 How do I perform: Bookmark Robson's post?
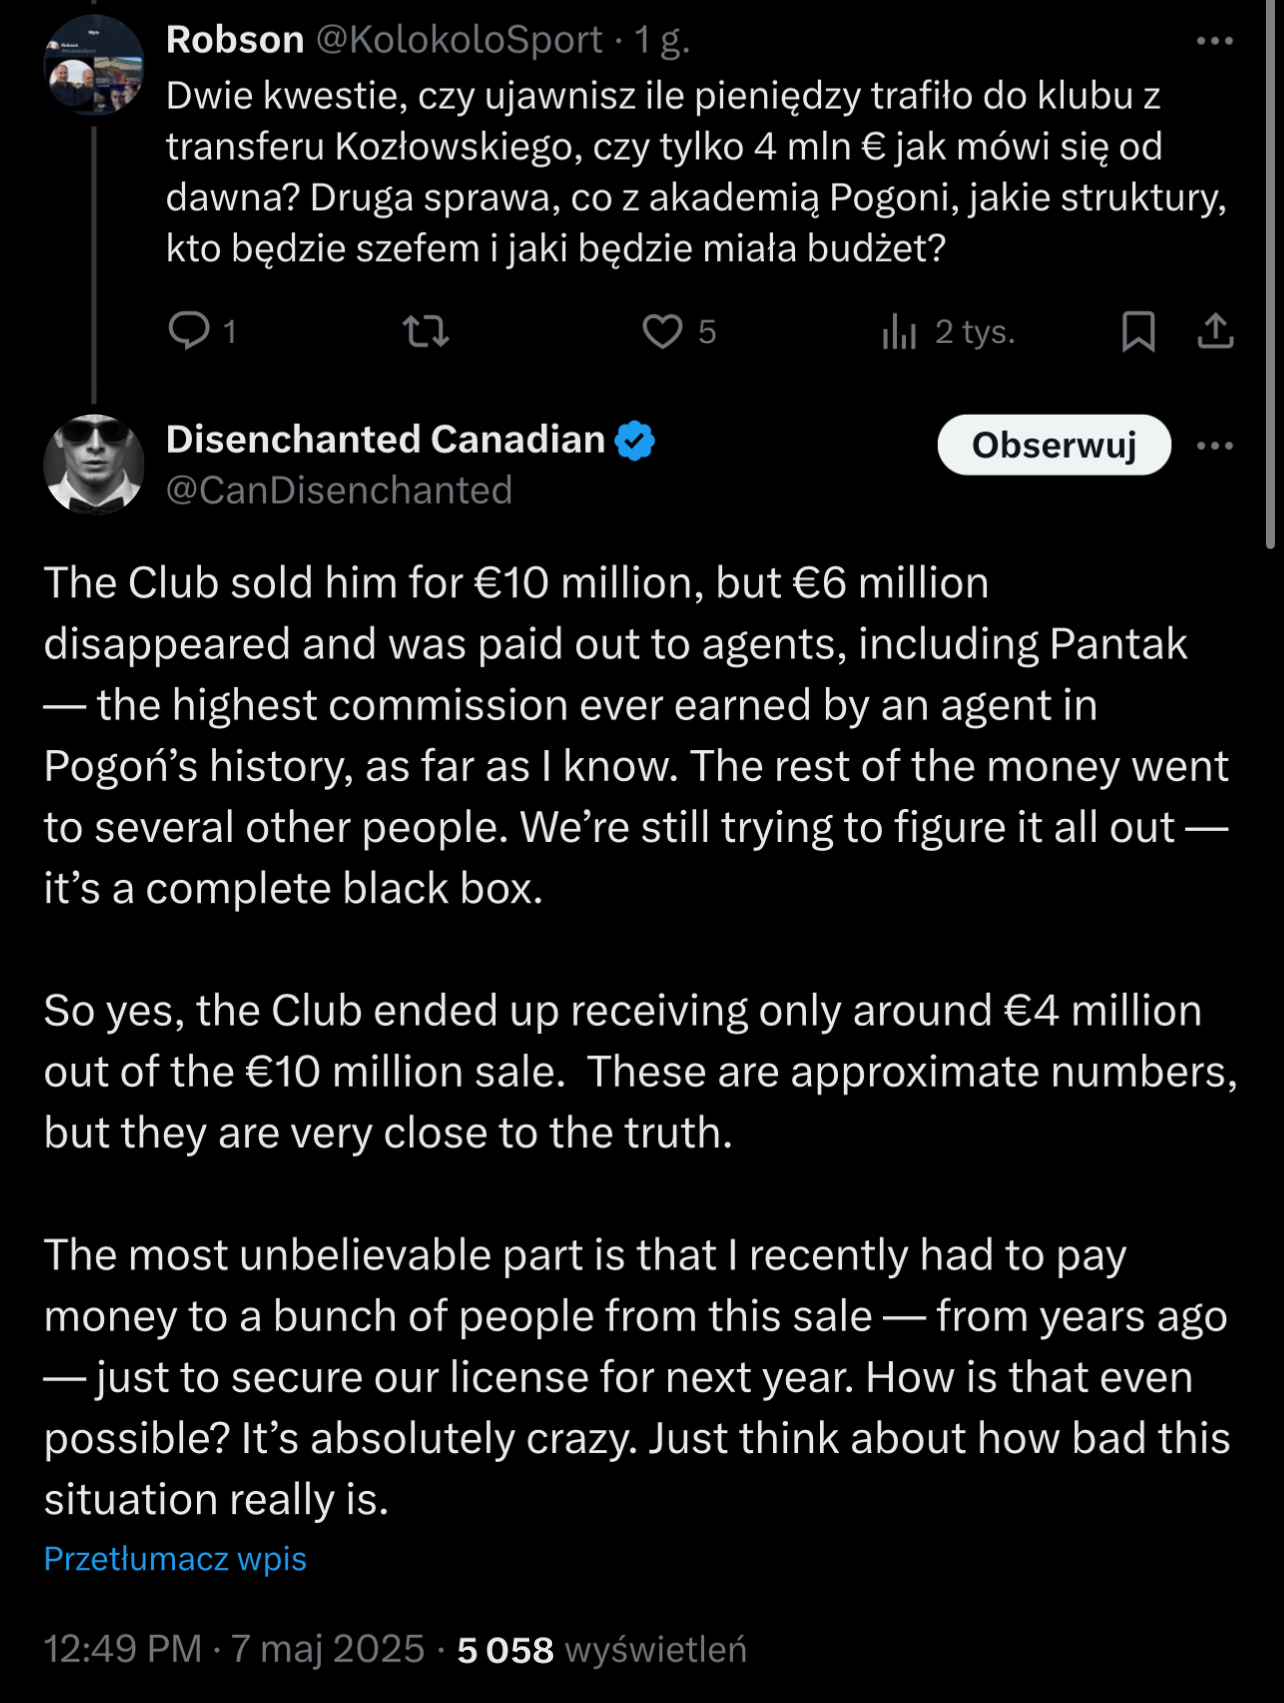click(1138, 331)
